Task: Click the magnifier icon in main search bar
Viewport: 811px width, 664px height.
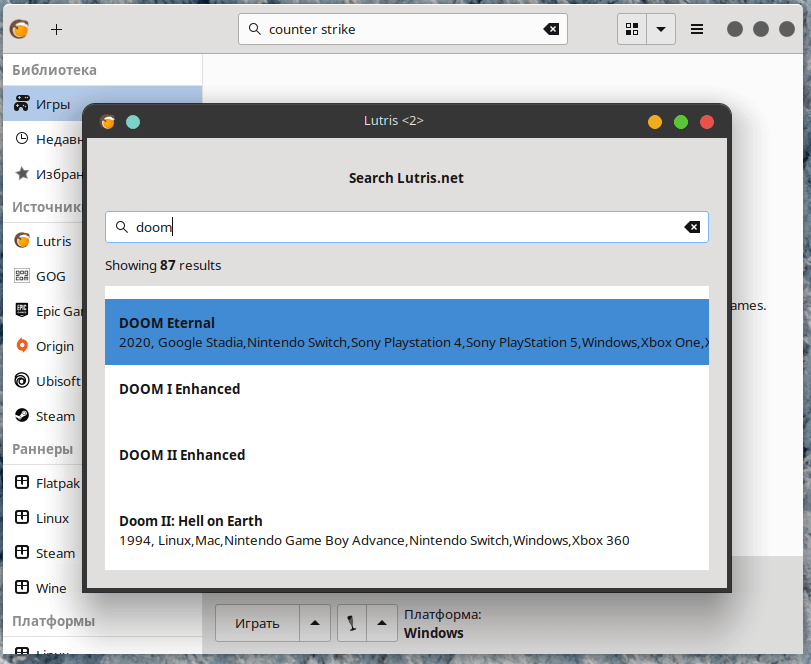Action: (254, 29)
